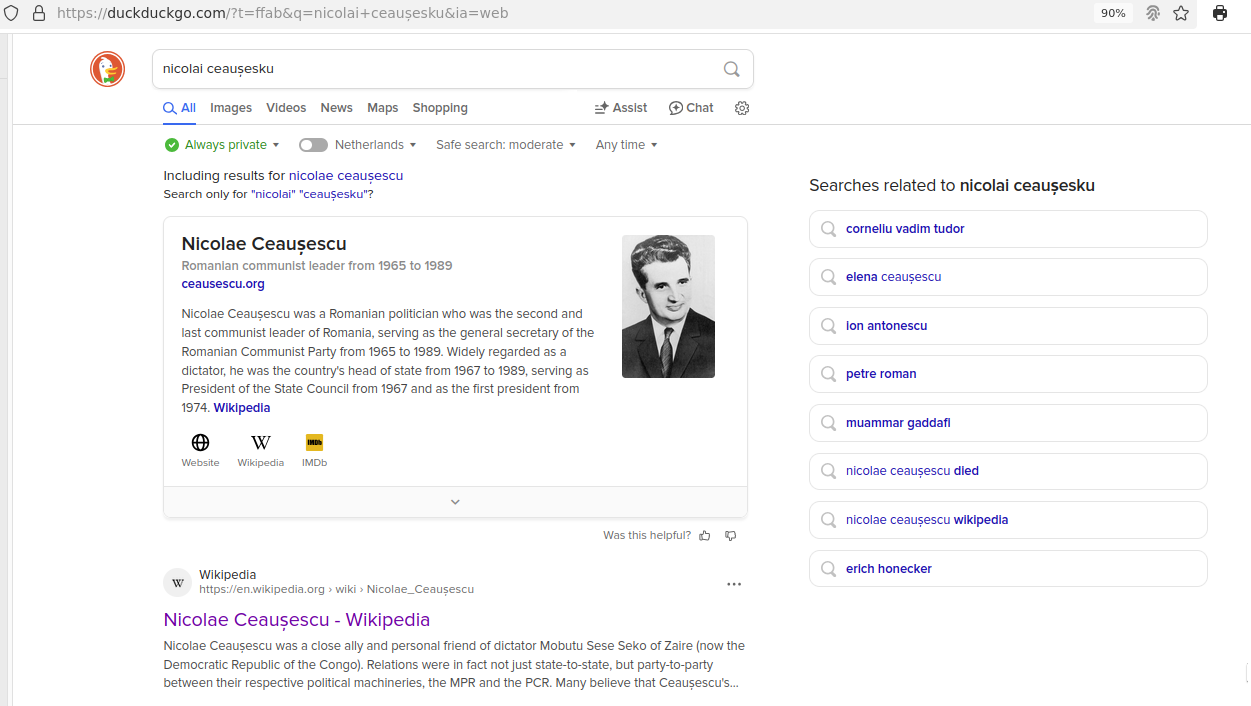Select related search erich honecker
Image resolution: width=1251 pixels, height=706 pixels.
pyautogui.click(x=1008, y=569)
